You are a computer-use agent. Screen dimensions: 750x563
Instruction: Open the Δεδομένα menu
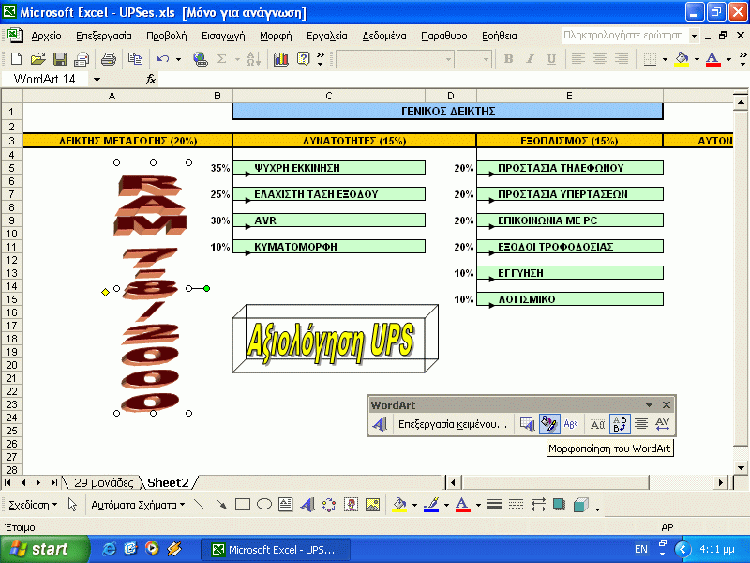coord(384,36)
